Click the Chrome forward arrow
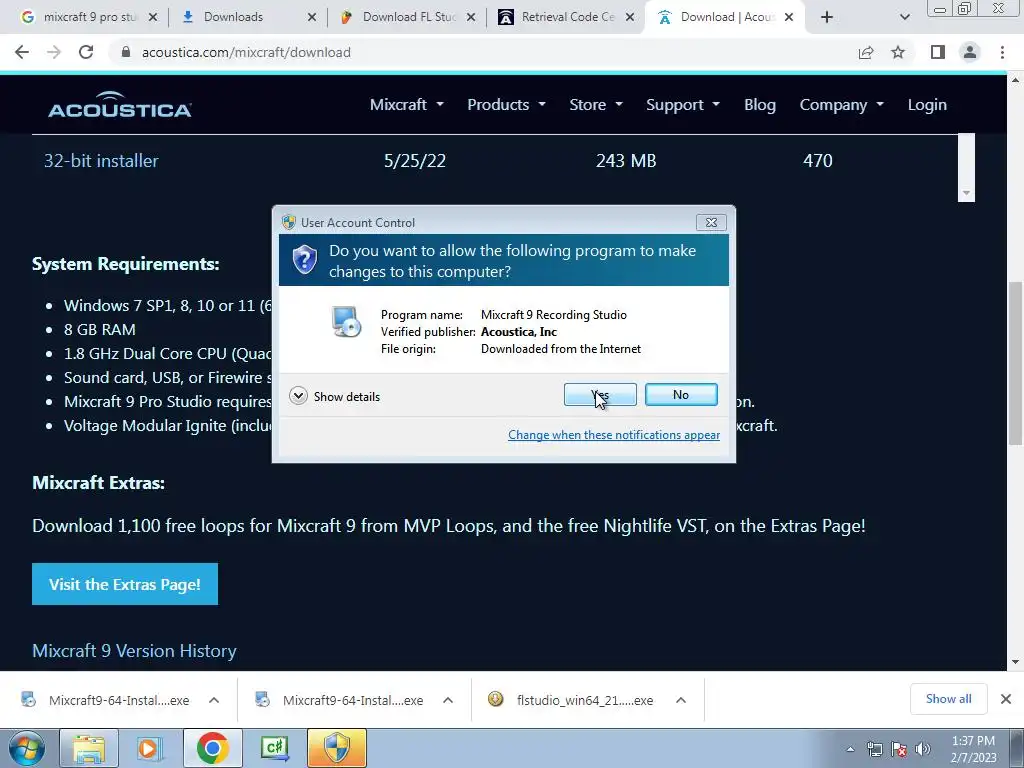 click(54, 52)
